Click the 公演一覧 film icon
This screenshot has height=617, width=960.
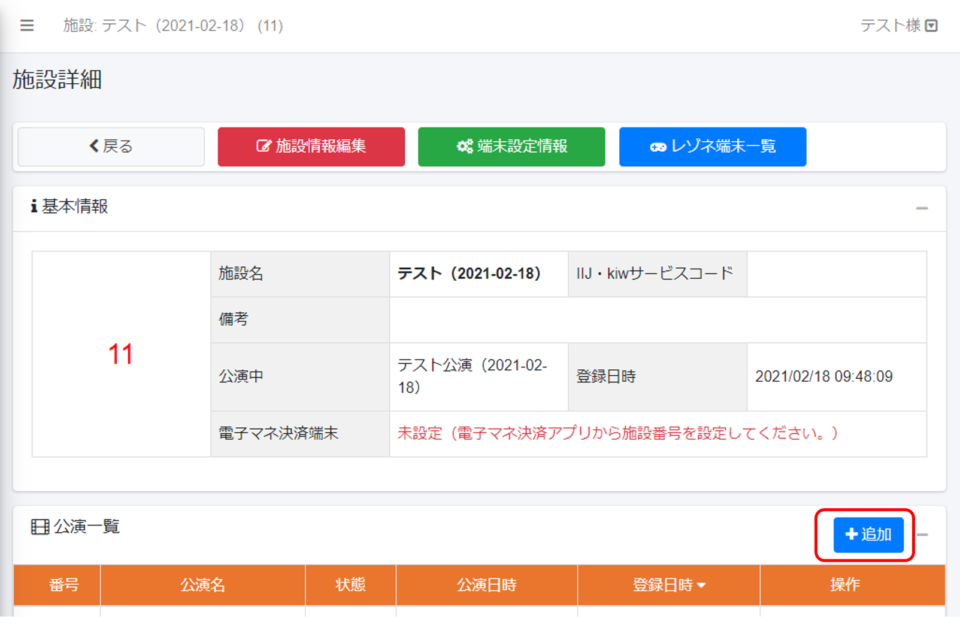[x=39, y=527]
